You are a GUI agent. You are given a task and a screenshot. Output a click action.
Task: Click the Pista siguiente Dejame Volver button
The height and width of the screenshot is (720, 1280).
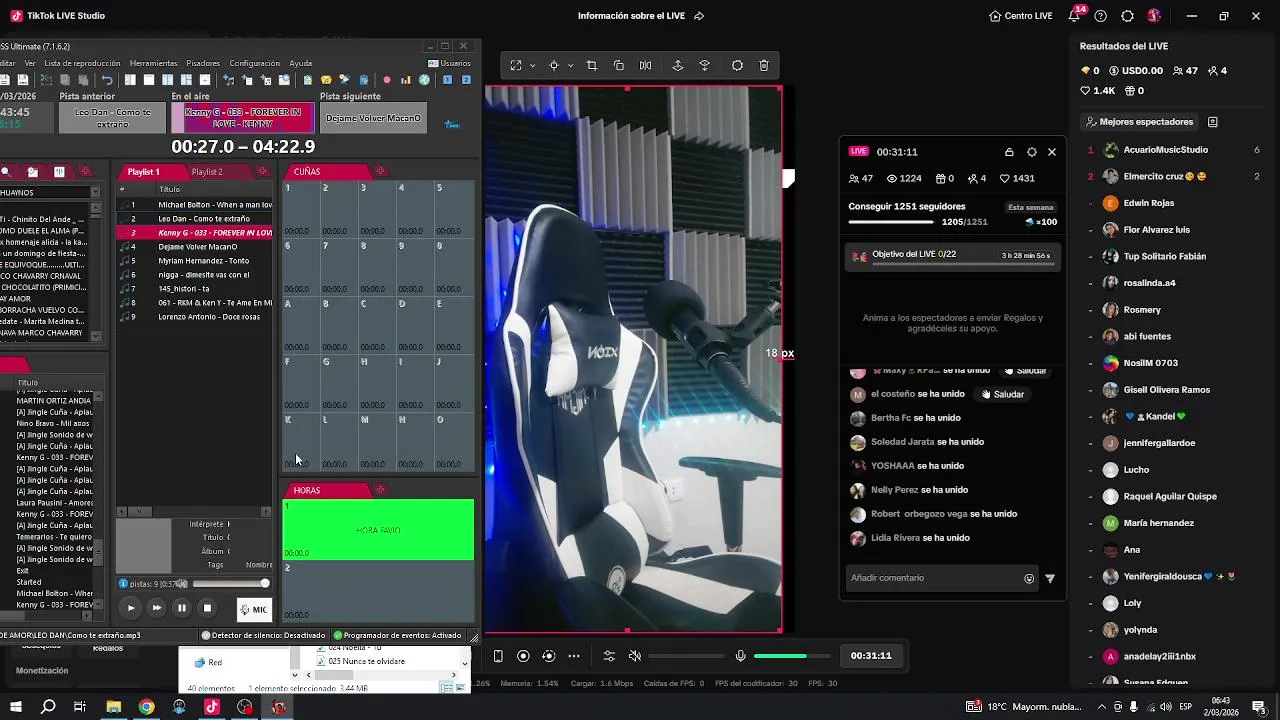(x=374, y=118)
